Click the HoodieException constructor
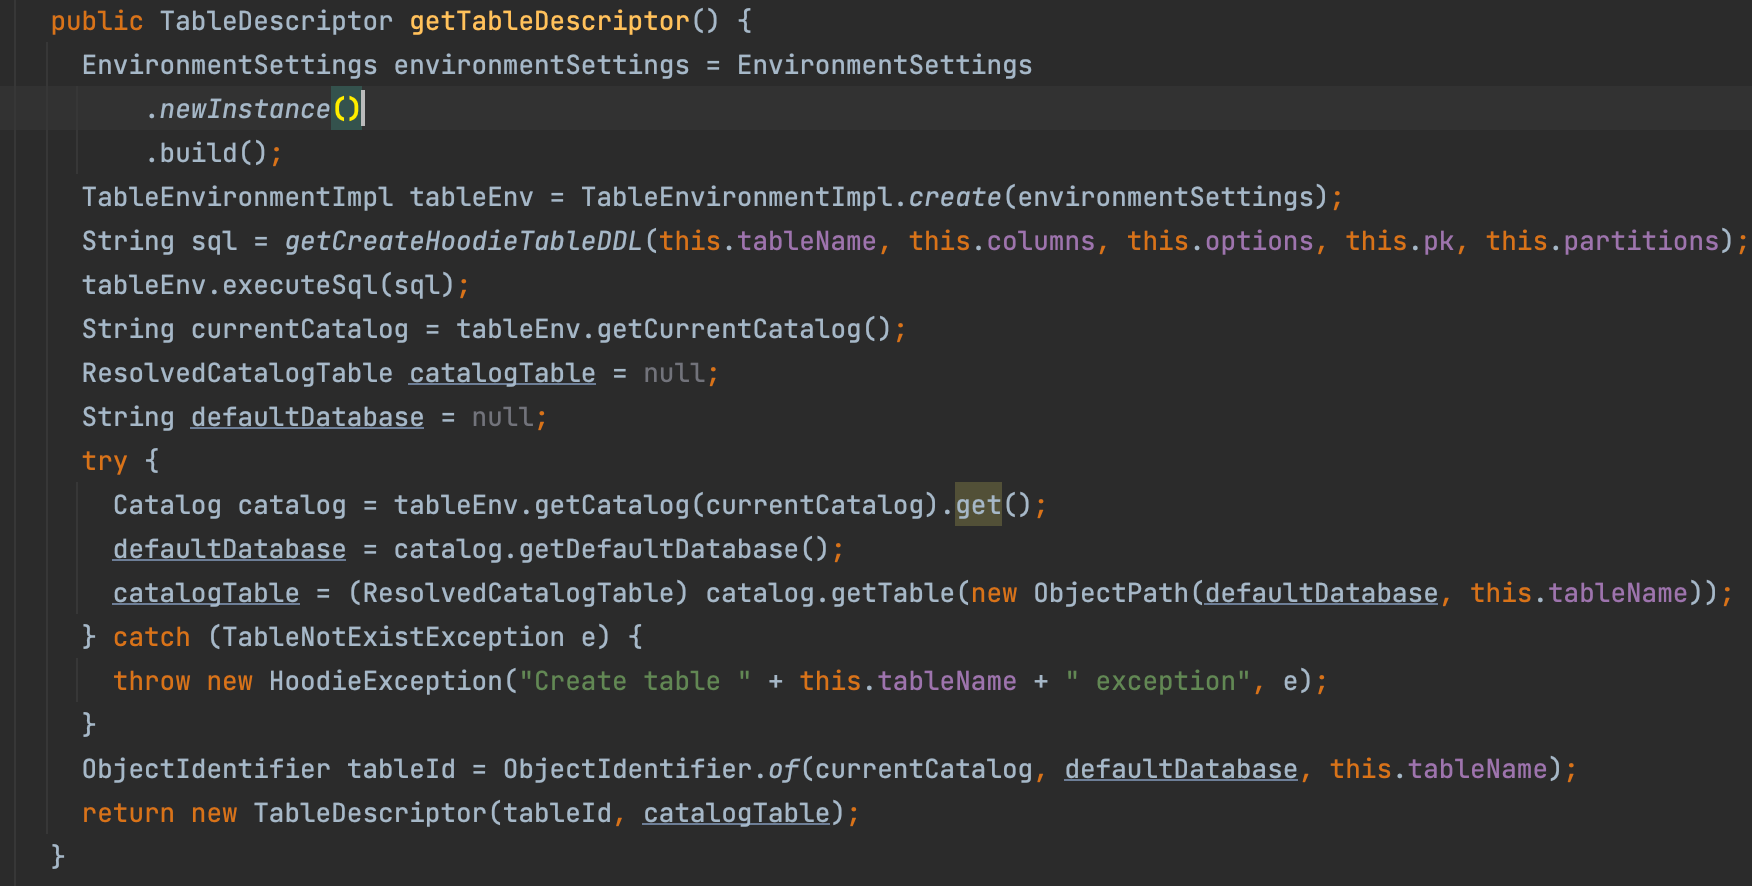This screenshot has width=1752, height=886. pos(386,681)
